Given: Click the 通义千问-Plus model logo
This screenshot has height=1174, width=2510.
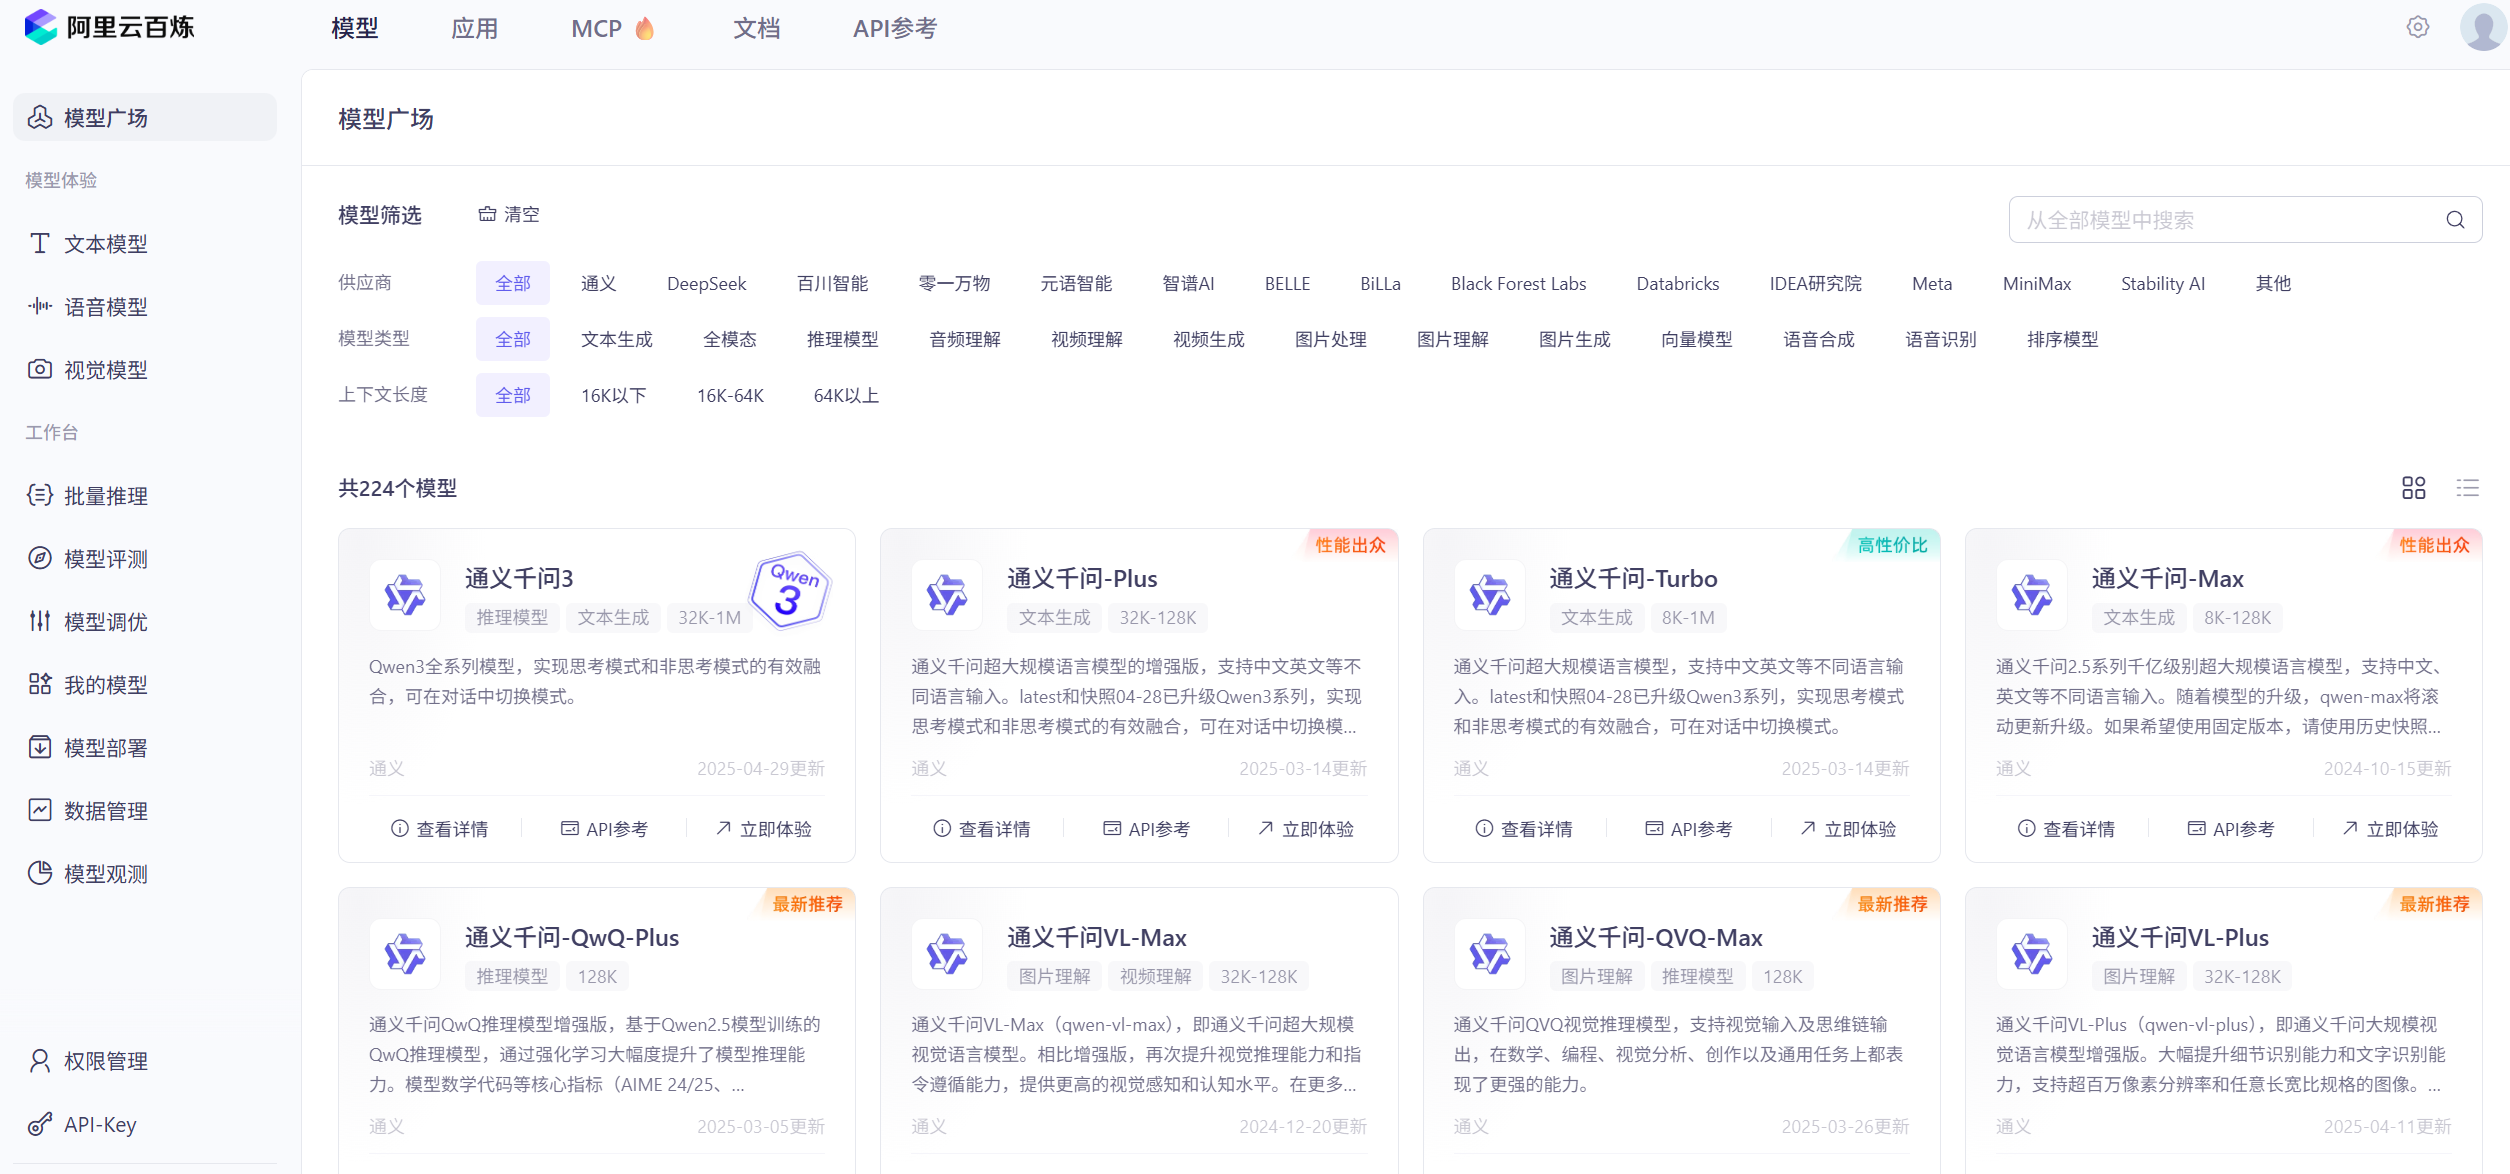Looking at the screenshot, I should click(x=947, y=595).
